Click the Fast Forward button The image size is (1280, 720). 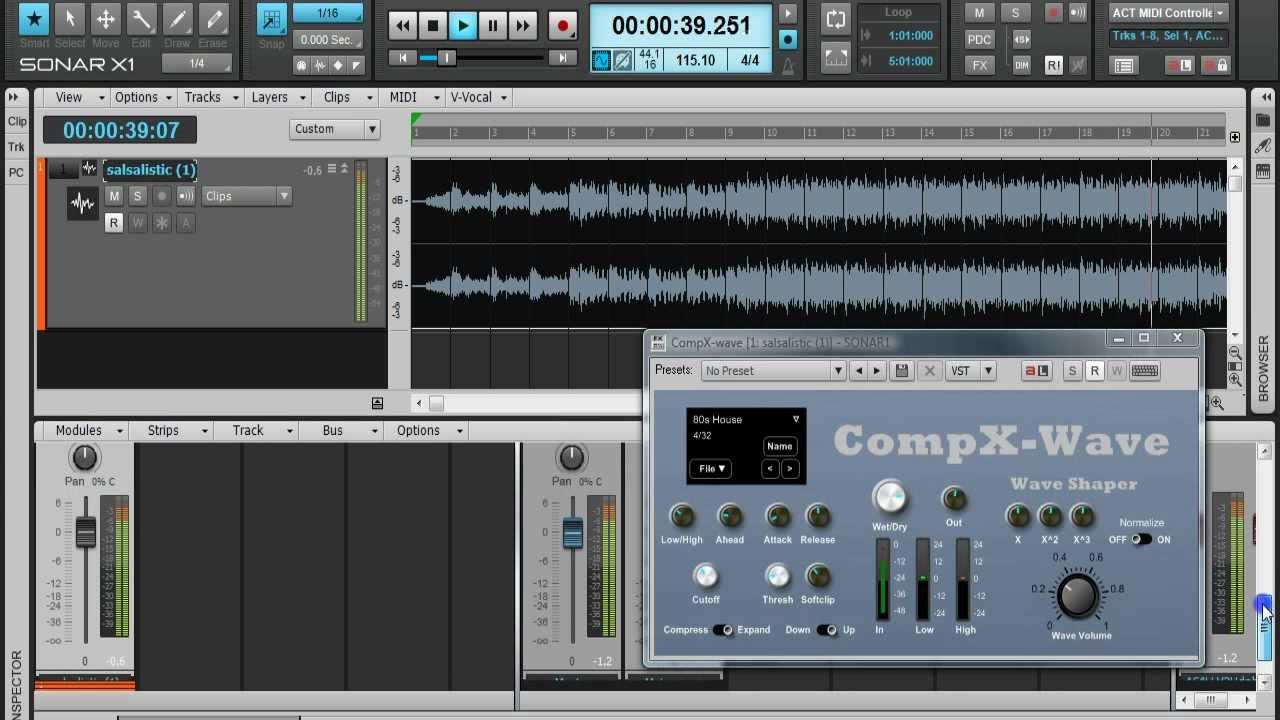[522, 26]
